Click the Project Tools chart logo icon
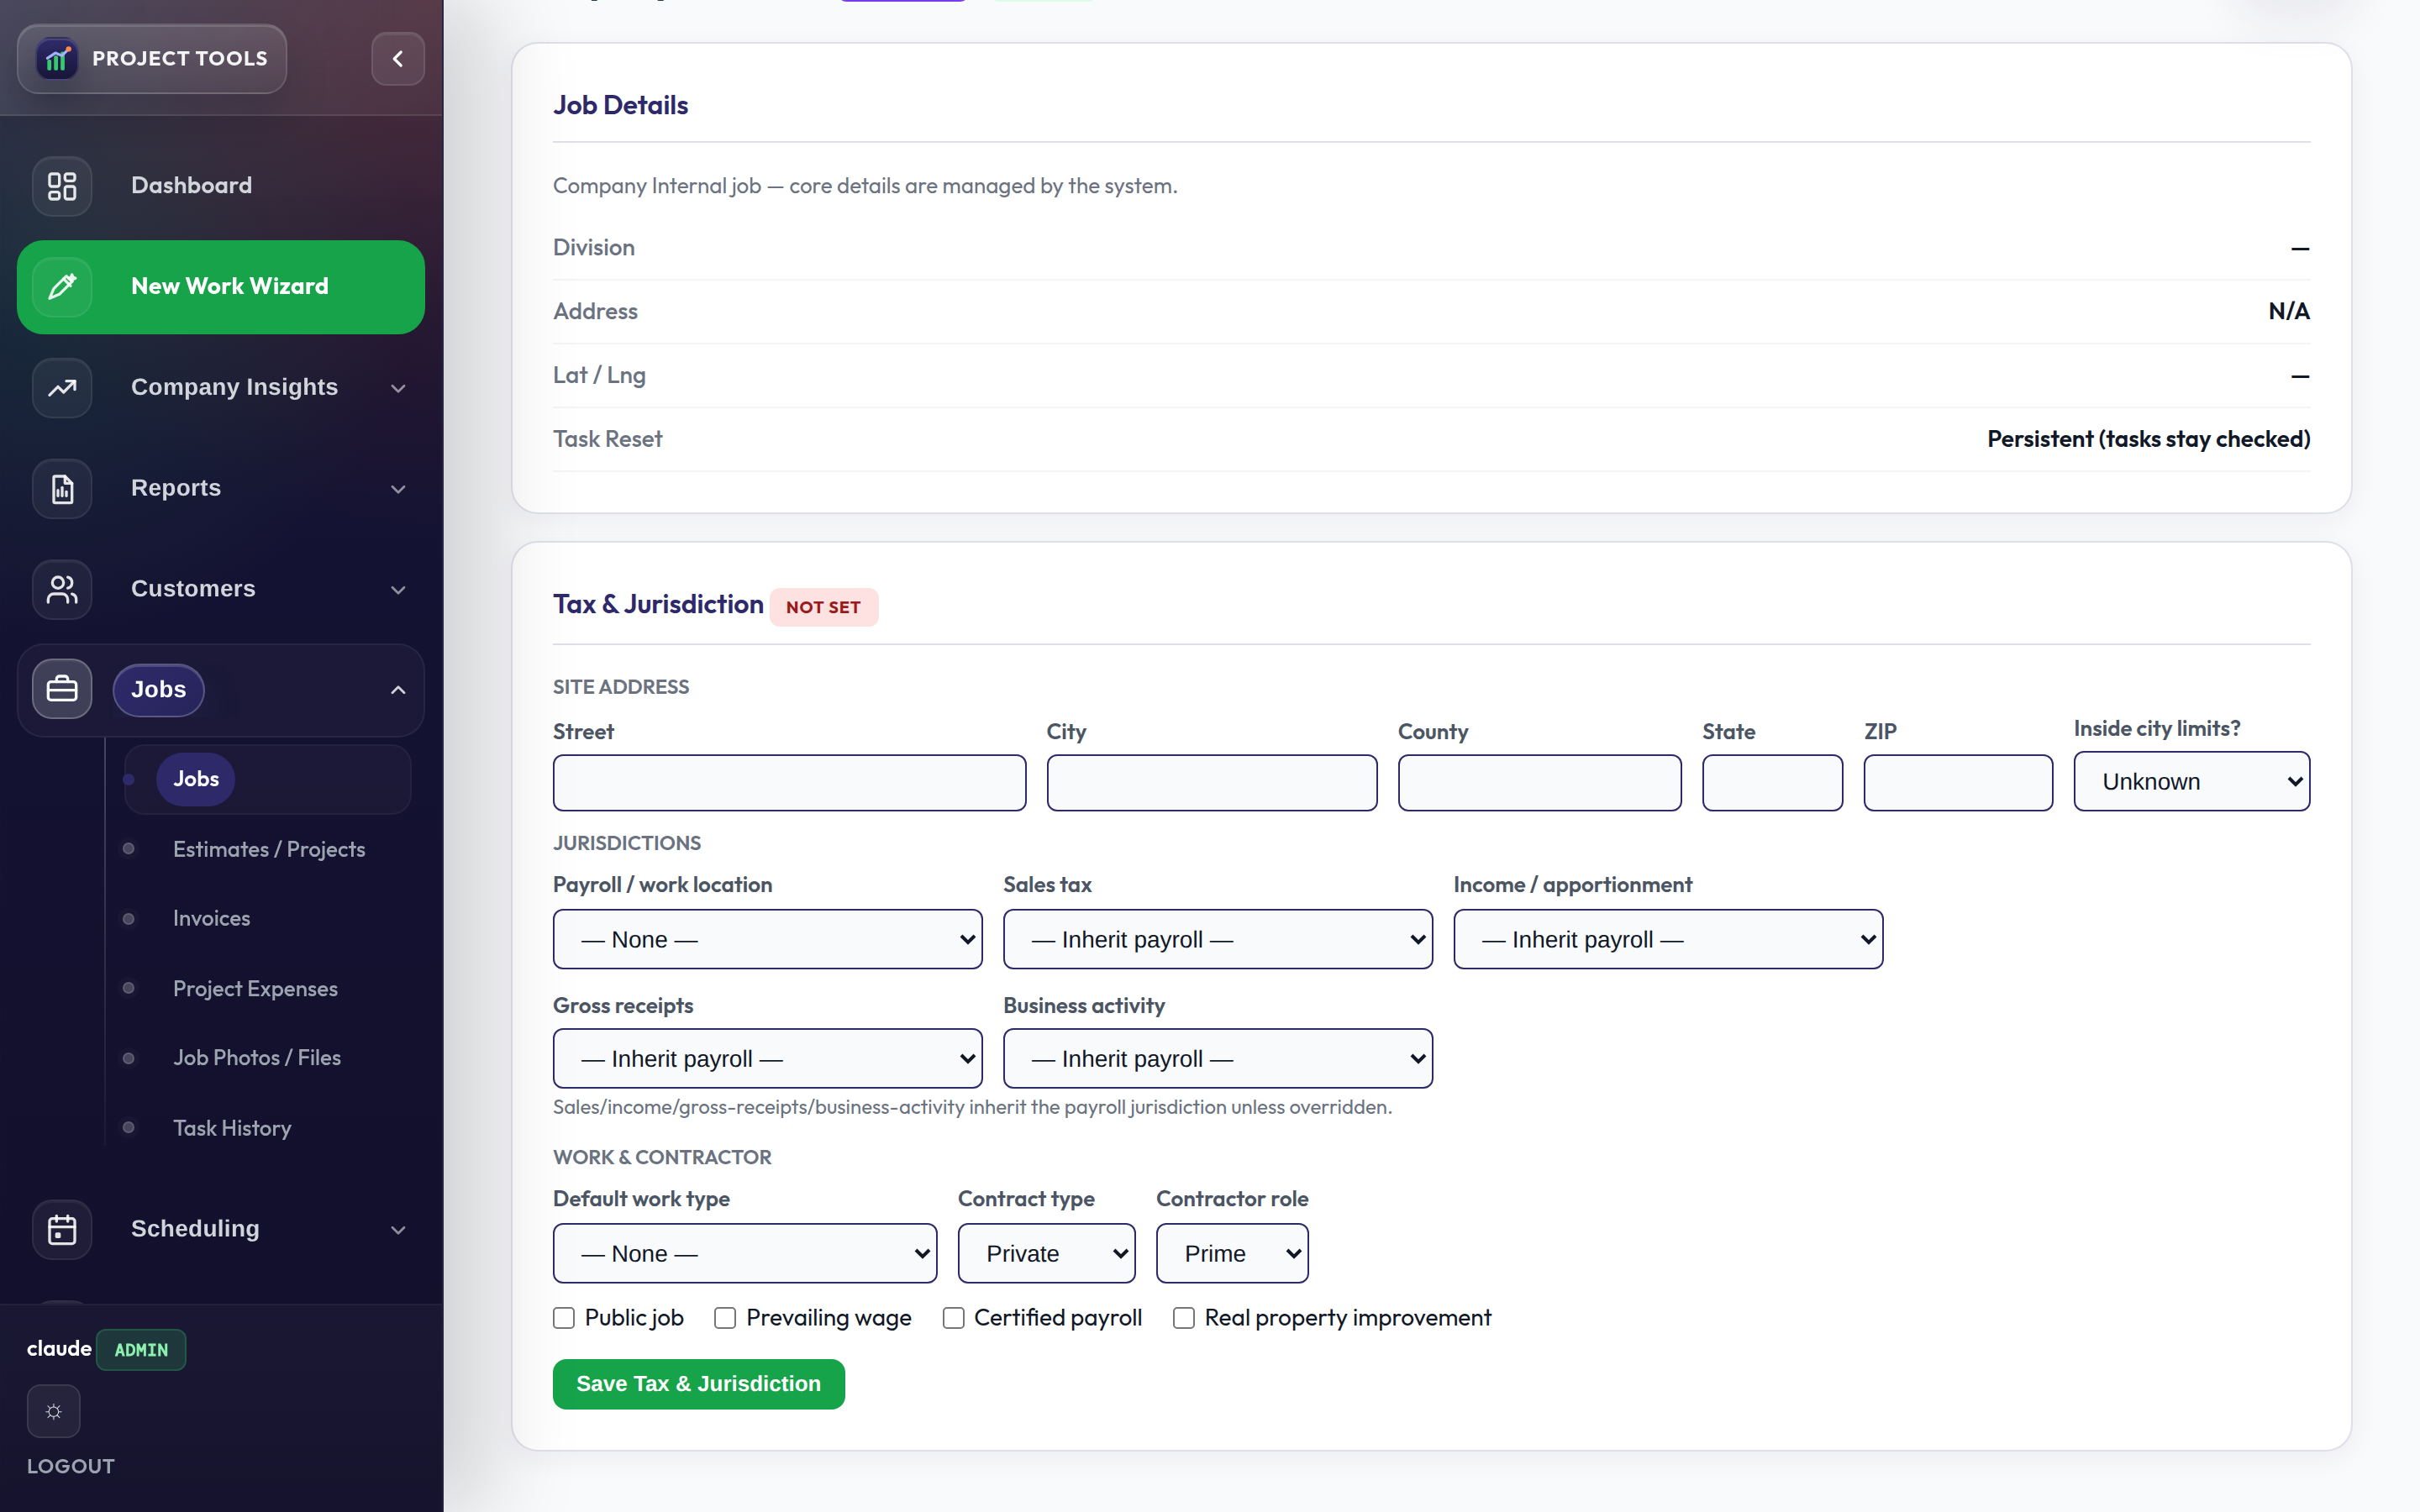This screenshot has width=2420, height=1512. click(57, 59)
